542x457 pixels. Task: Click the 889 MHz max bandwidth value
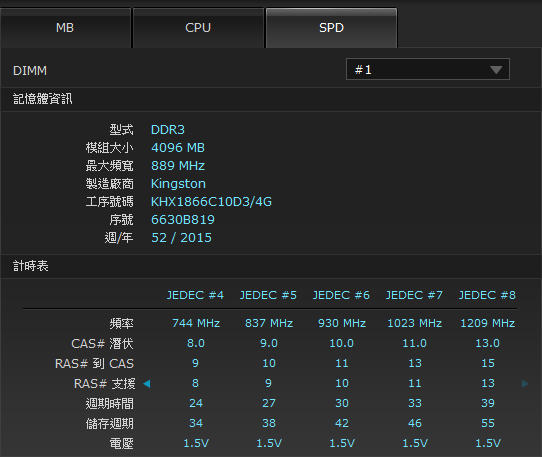point(178,166)
